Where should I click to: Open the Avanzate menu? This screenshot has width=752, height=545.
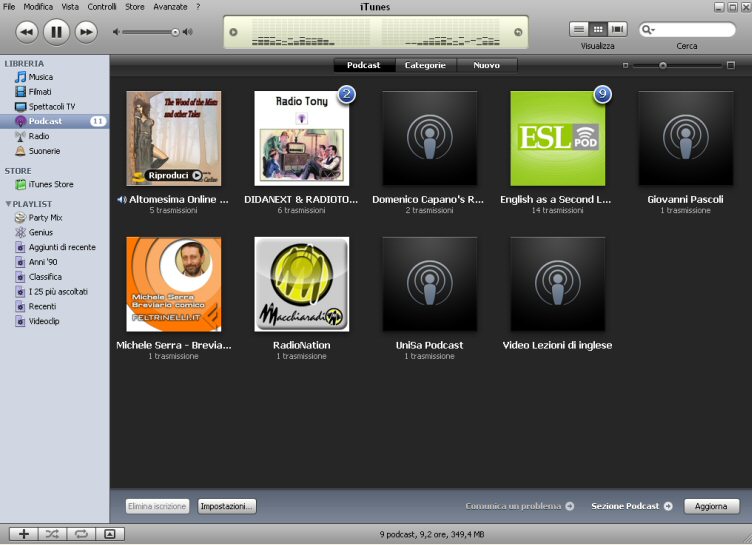[x=170, y=7]
